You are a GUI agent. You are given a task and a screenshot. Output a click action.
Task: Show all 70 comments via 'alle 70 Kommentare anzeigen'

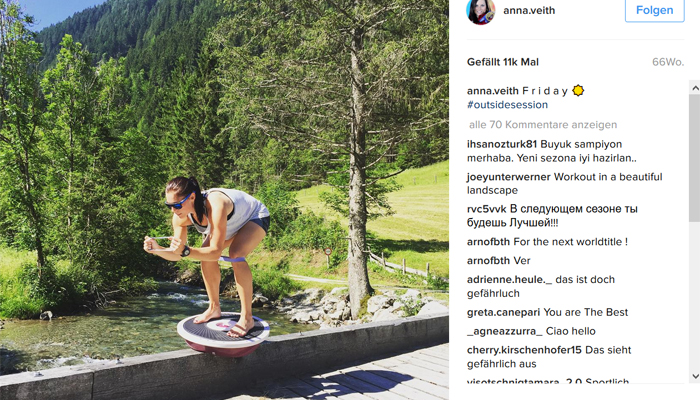[543, 125]
